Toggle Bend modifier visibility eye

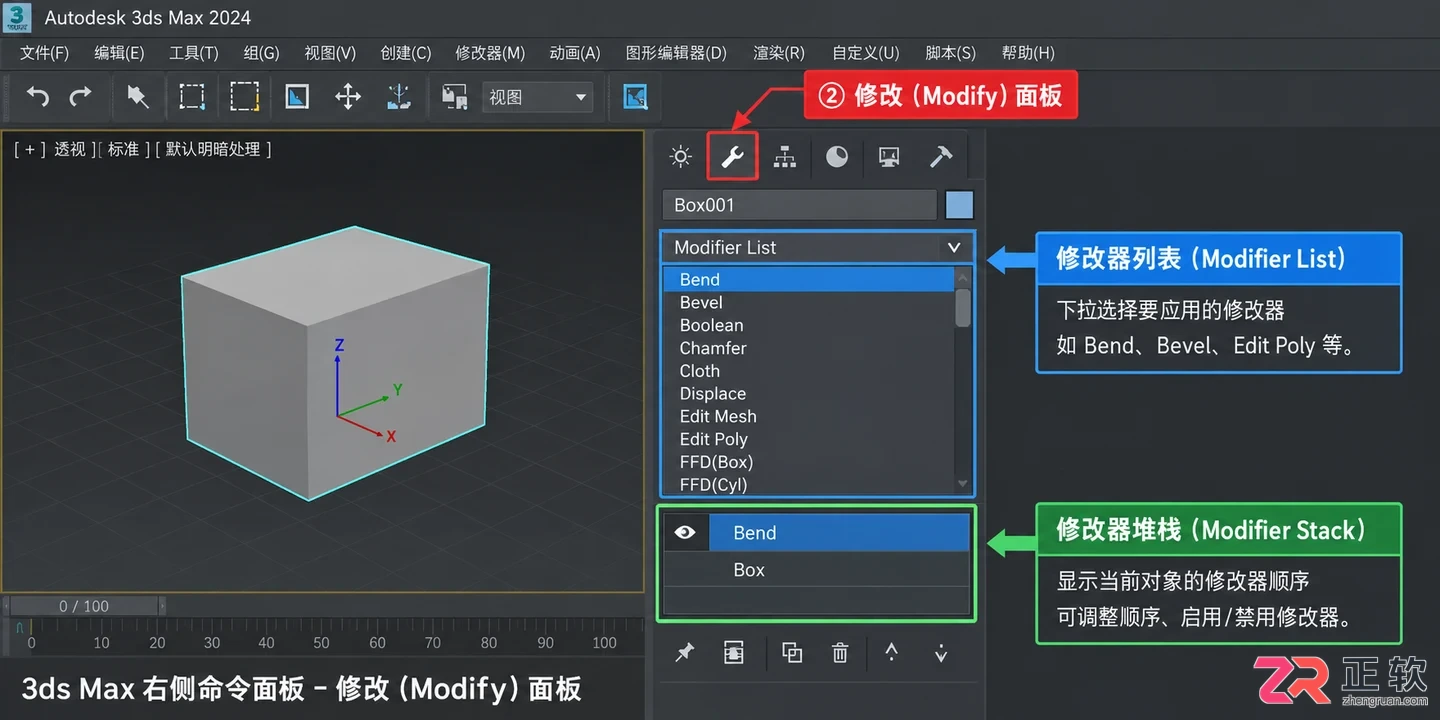point(685,533)
